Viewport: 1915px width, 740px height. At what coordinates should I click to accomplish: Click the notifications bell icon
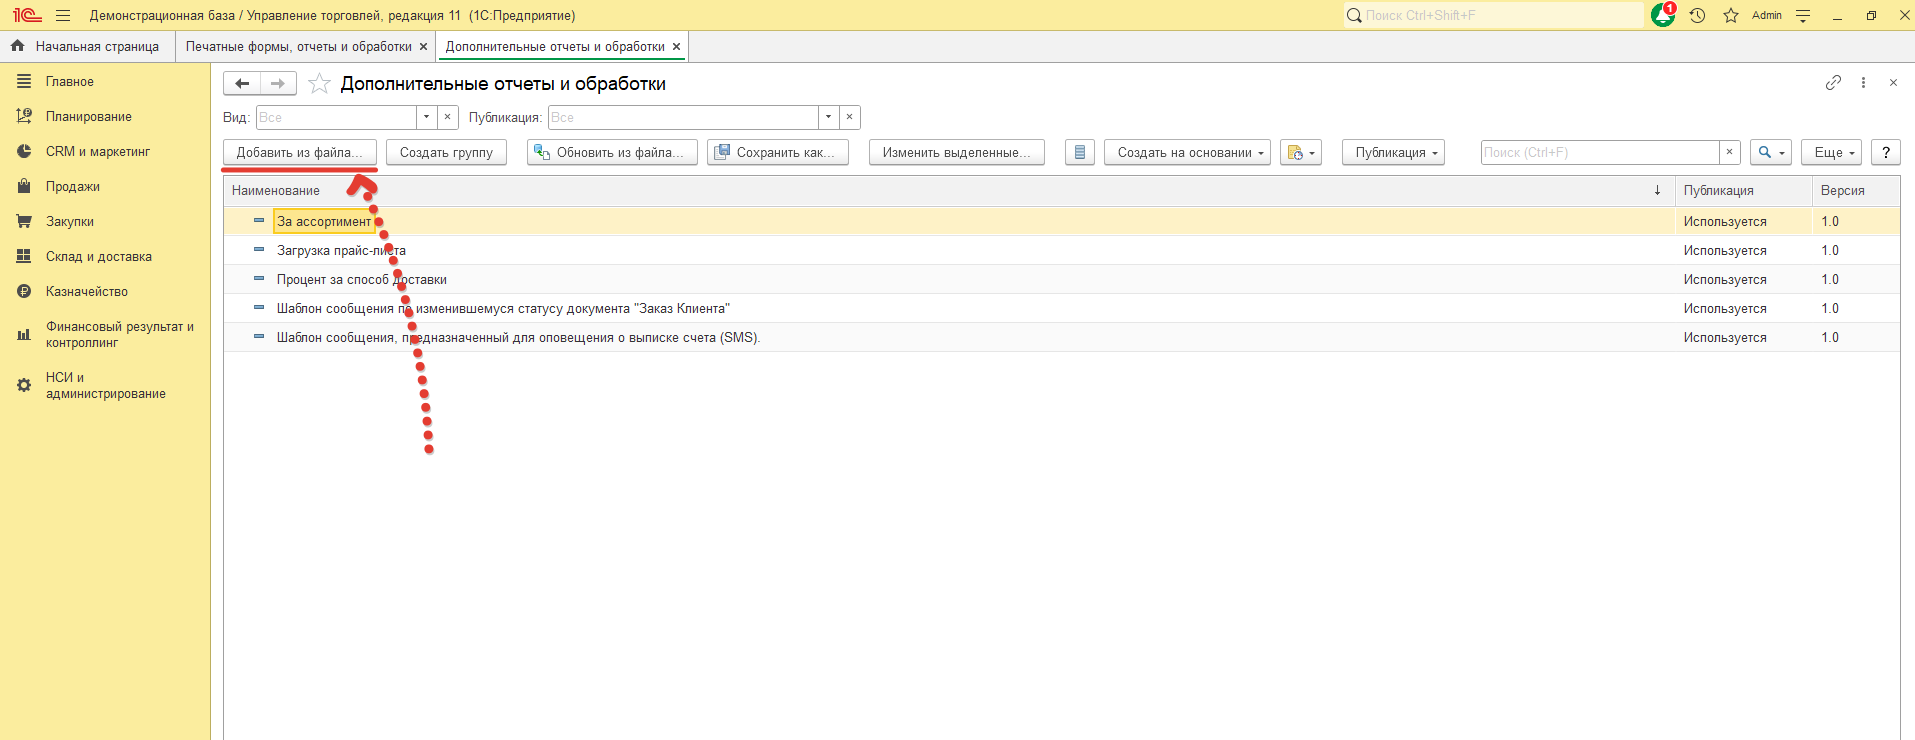point(1662,15)
